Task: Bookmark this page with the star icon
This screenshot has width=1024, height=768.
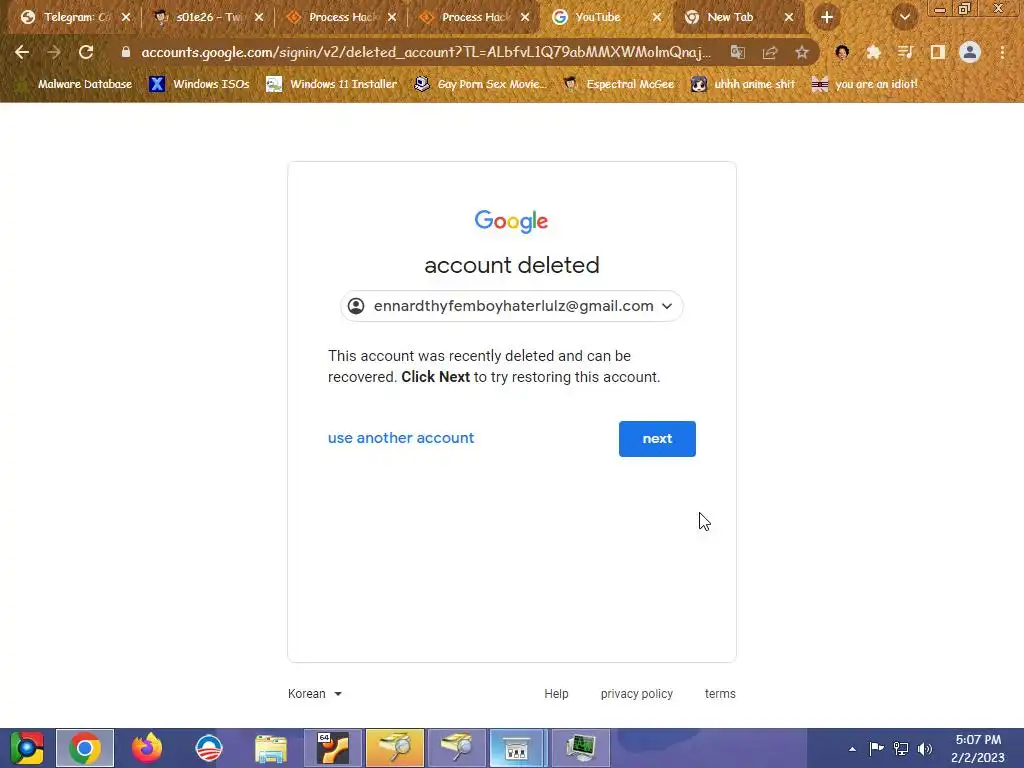Action: (x=802, y=52)
